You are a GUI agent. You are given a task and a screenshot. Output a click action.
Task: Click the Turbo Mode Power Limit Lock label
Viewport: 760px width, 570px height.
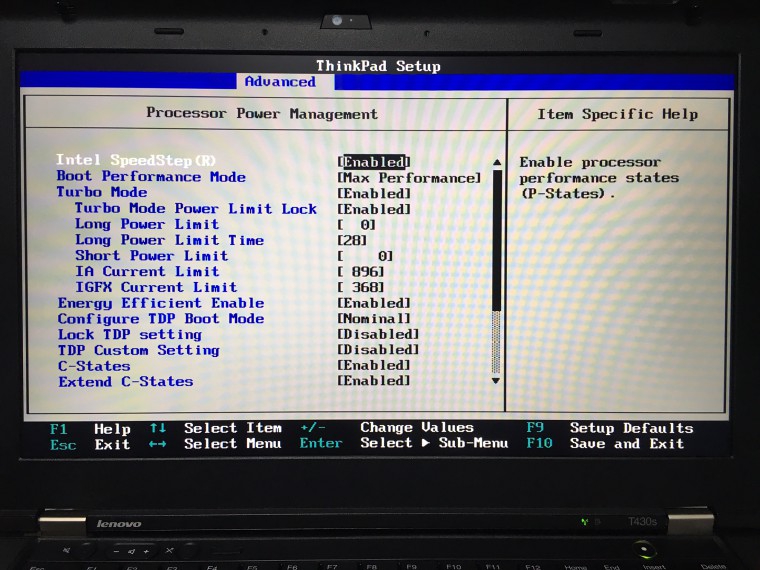pos(195,208)
